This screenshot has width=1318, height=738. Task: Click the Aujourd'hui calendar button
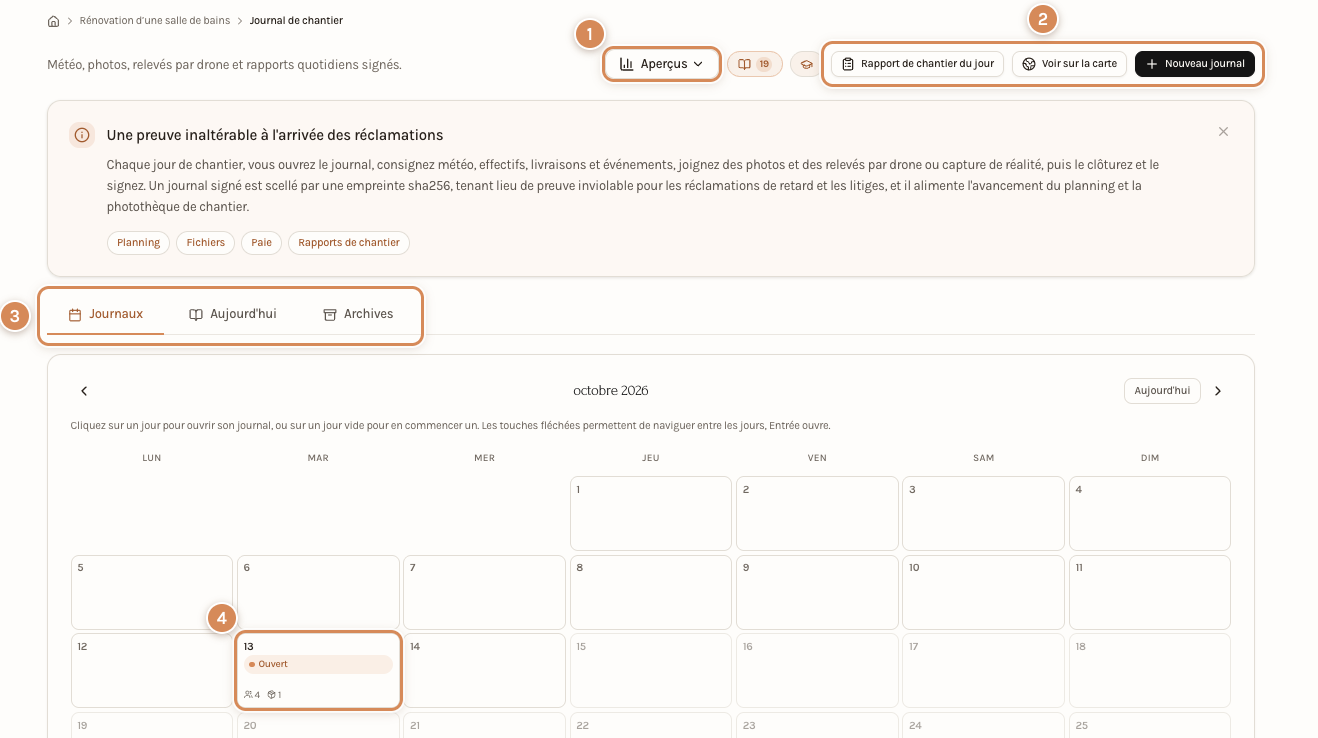1162,391
